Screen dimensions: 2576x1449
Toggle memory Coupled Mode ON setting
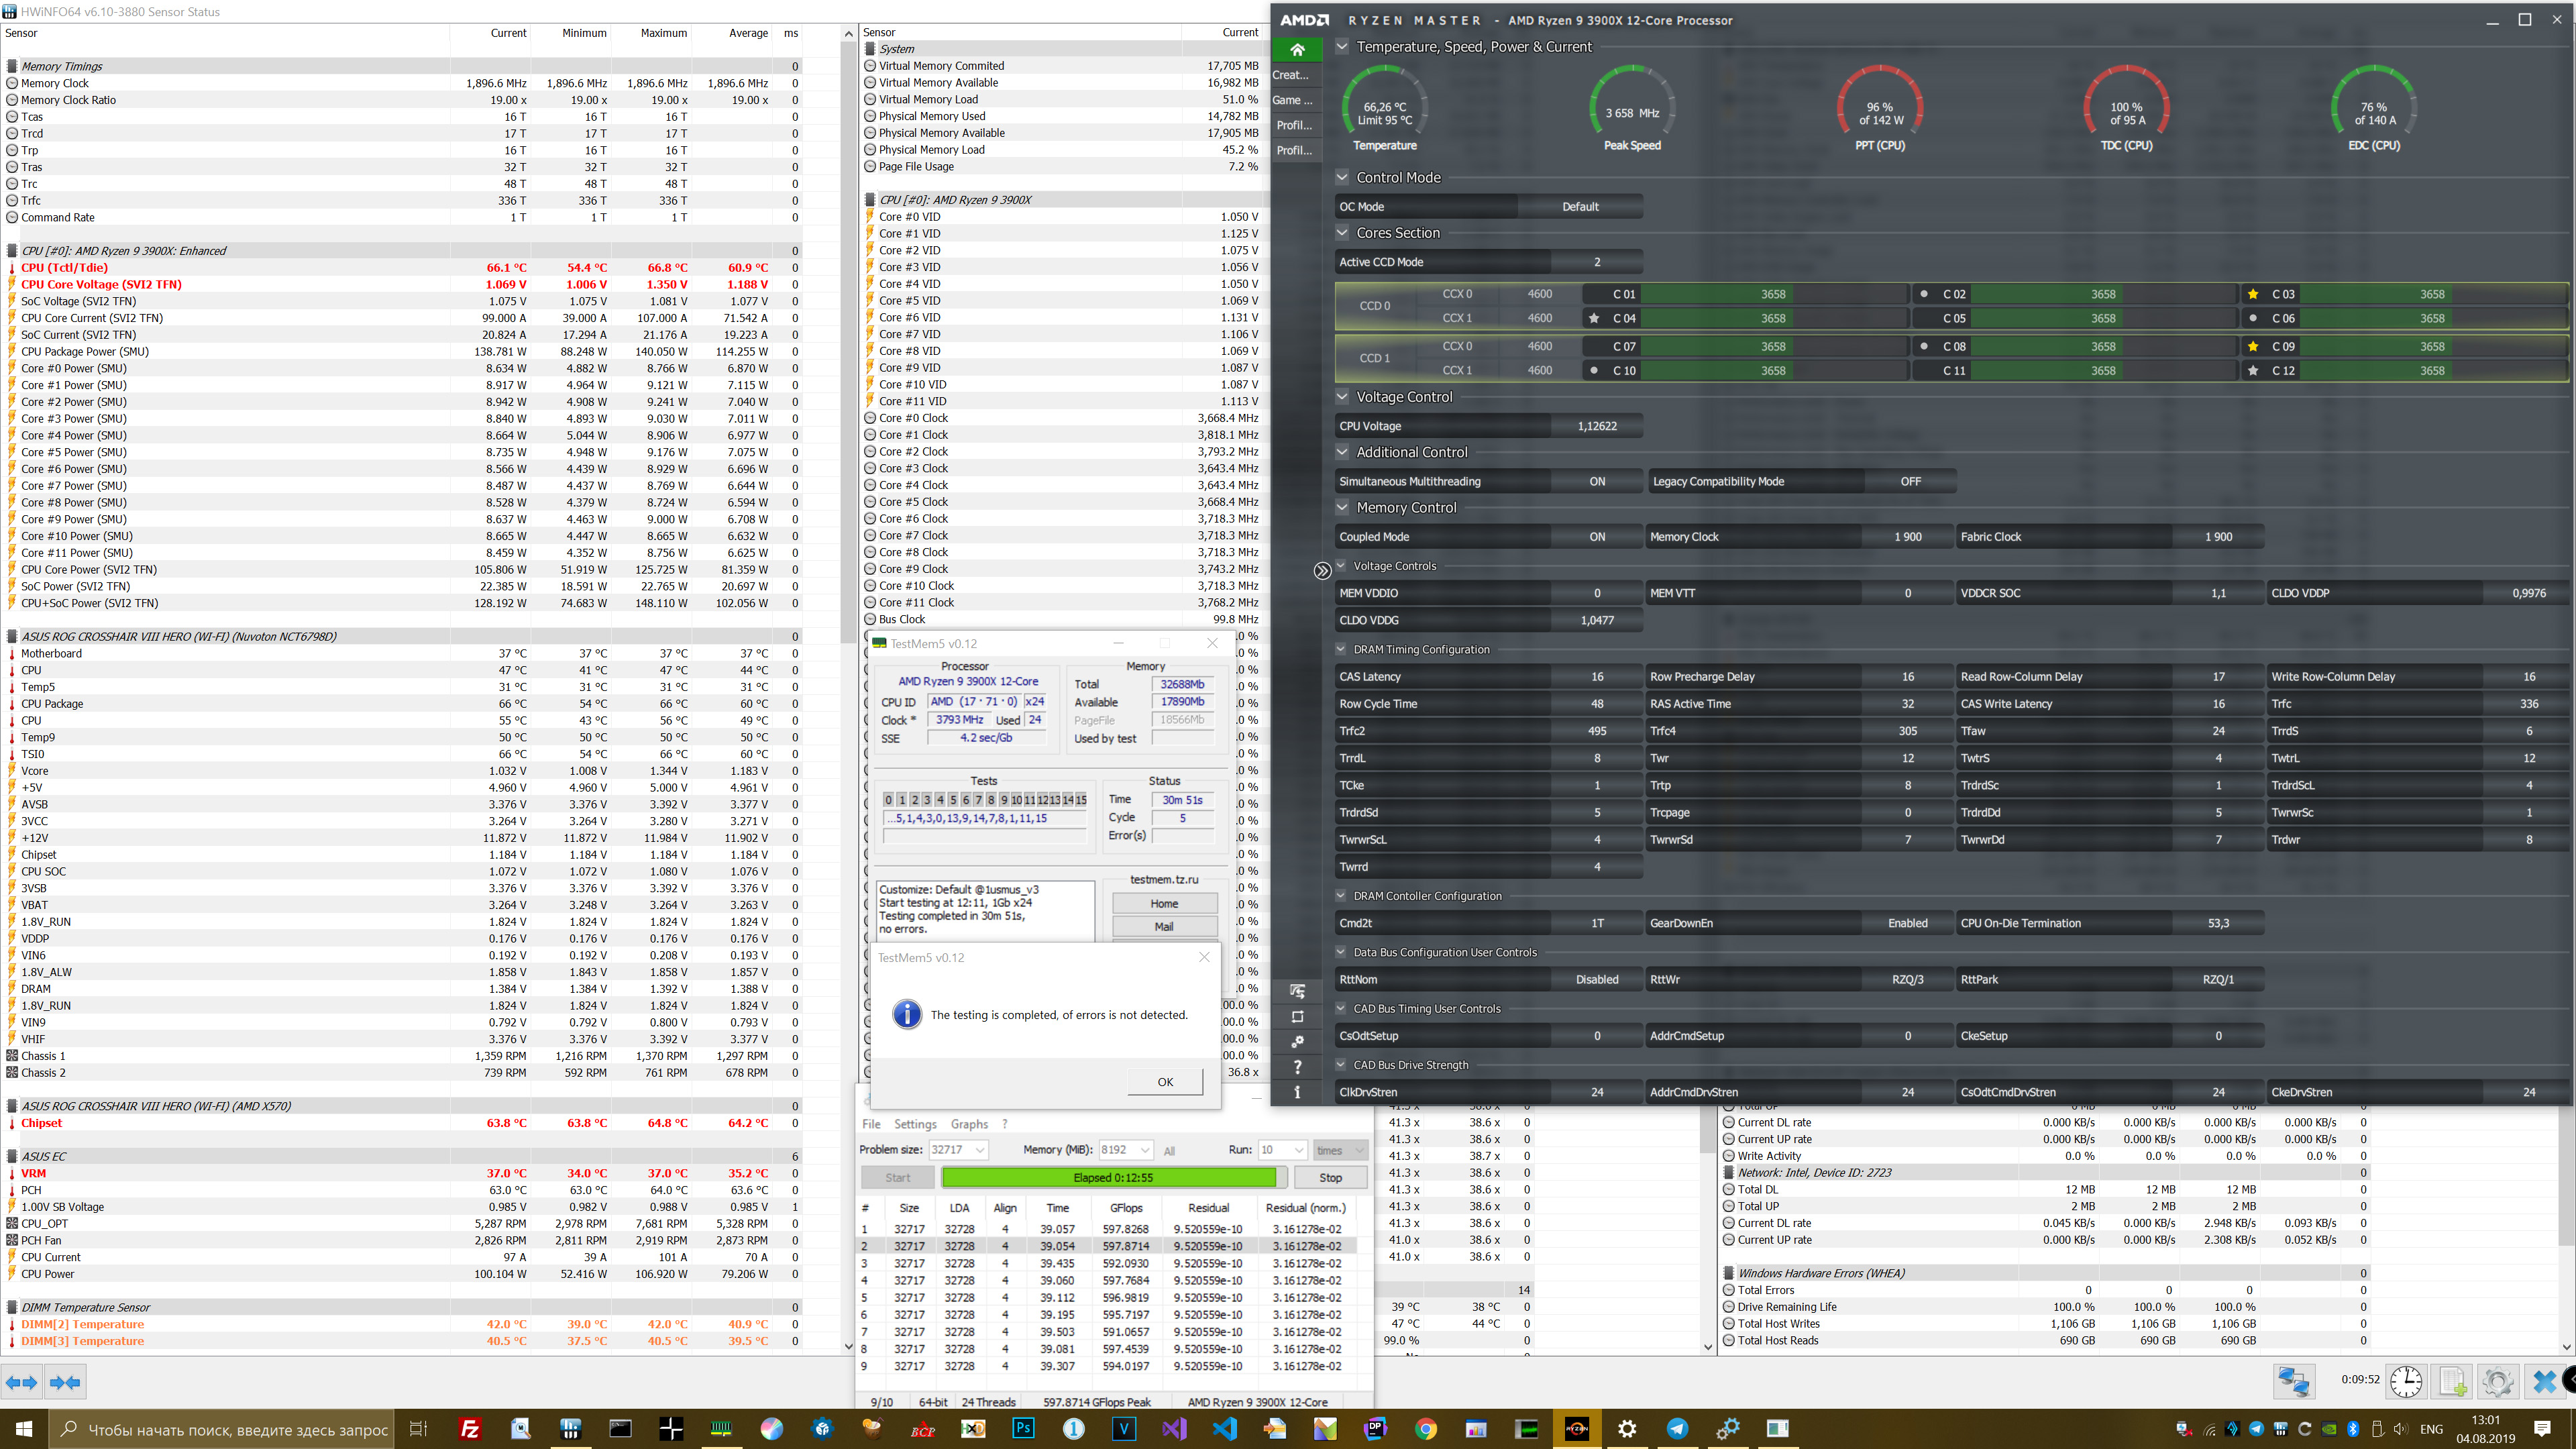coord(1596,537)
